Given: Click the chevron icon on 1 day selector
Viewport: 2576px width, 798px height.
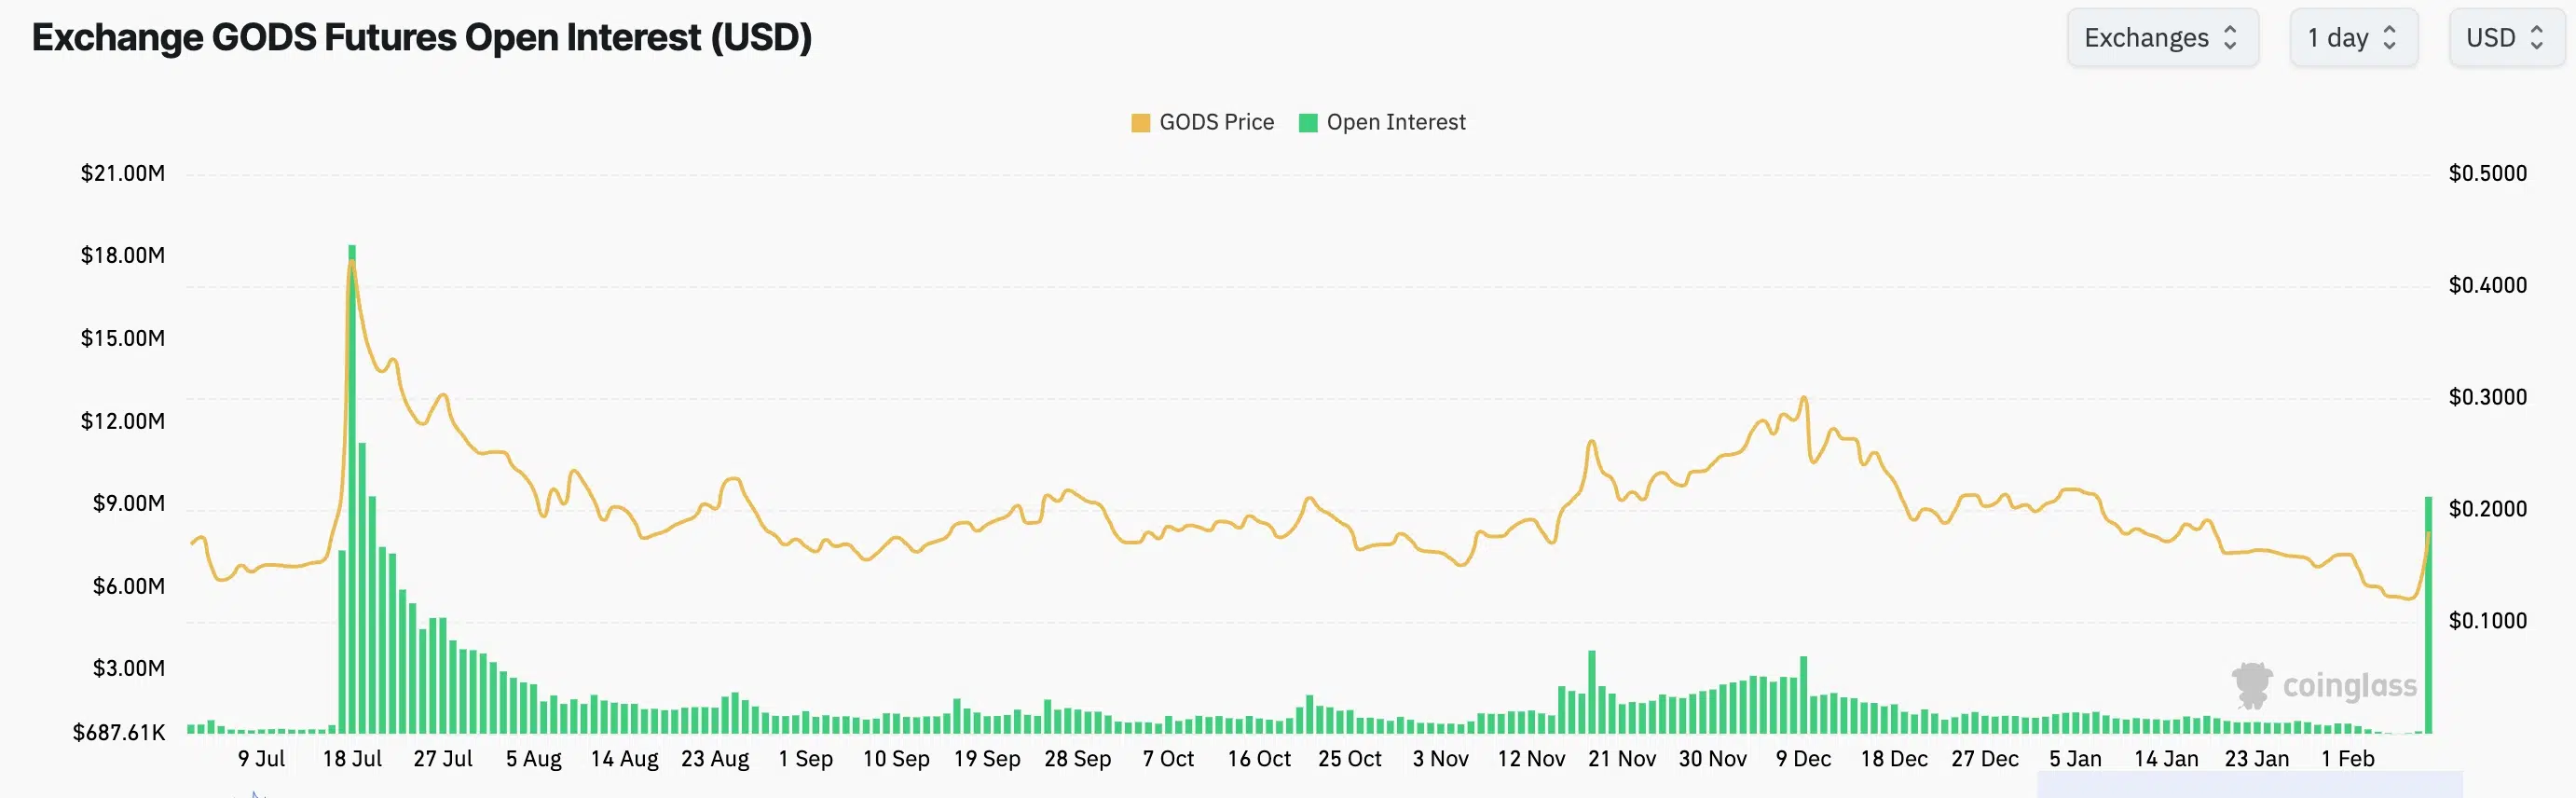Looking at the screenshot, I should (x=2388, y=37).
